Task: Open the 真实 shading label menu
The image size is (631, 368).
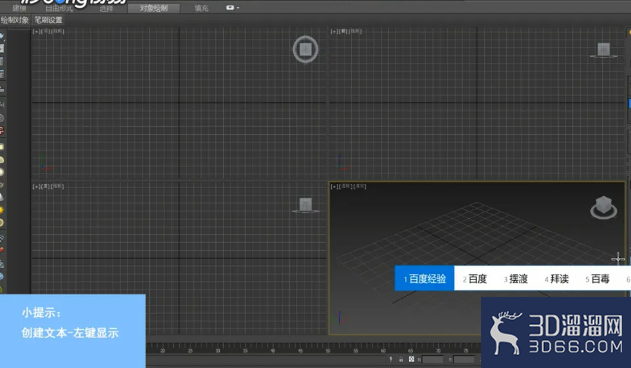Action: coord(360,186)
